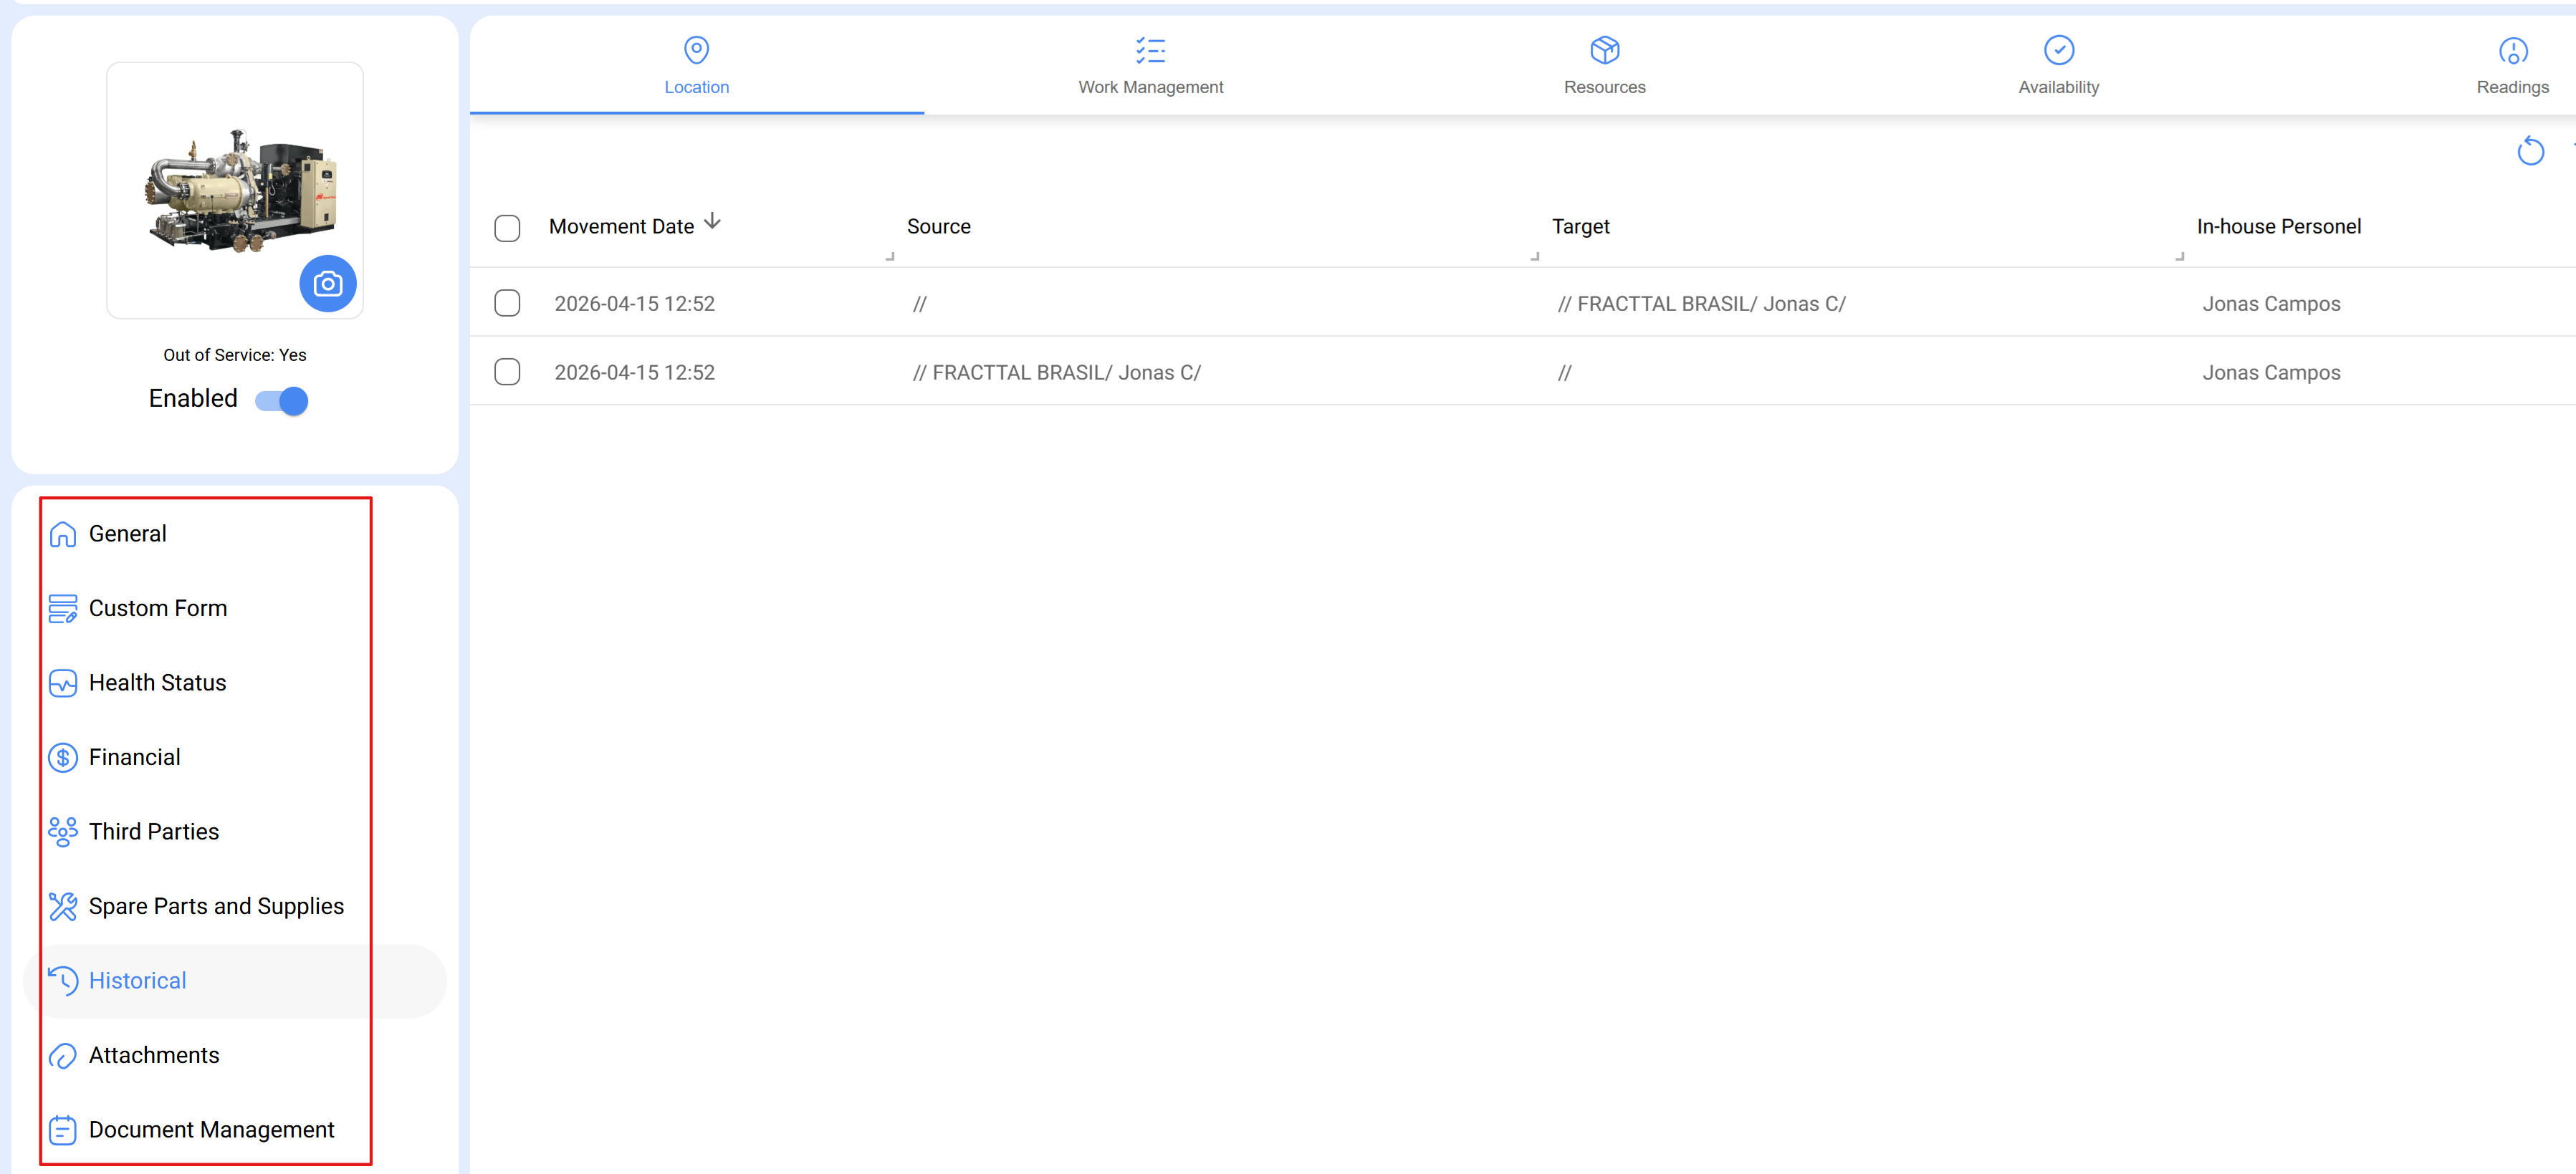2576x1174 pixels.
Task: Click the compressor asset thumbnail image
Action: (240, 190)
